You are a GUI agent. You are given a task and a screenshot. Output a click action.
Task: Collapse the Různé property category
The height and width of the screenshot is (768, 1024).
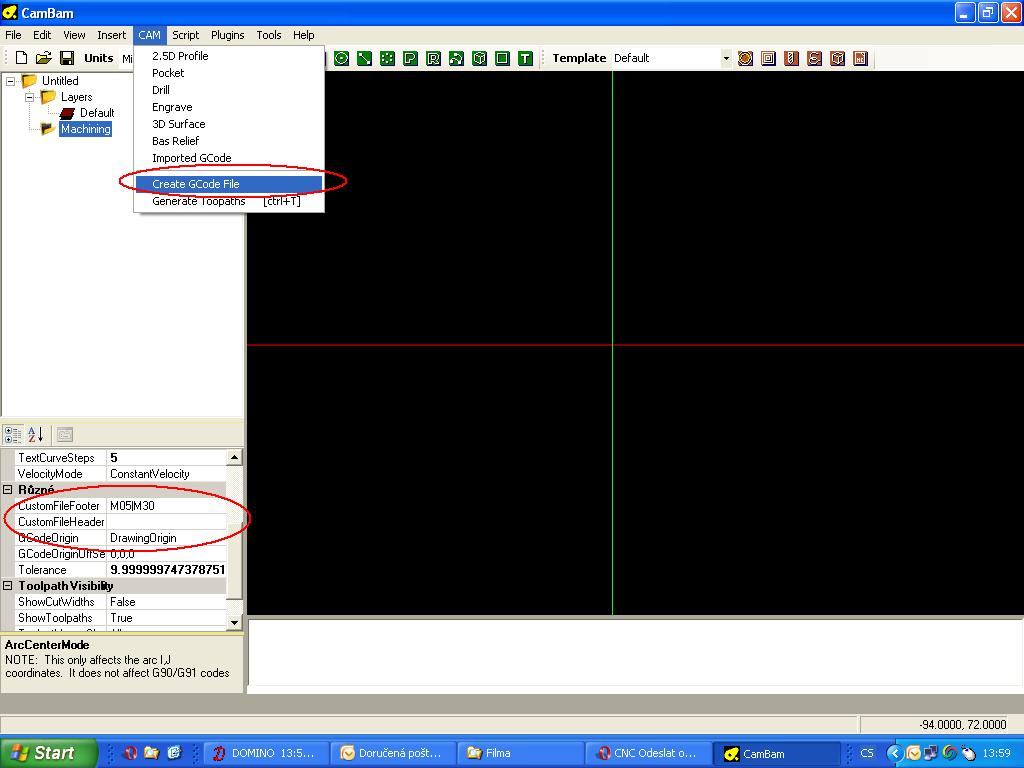8,490
